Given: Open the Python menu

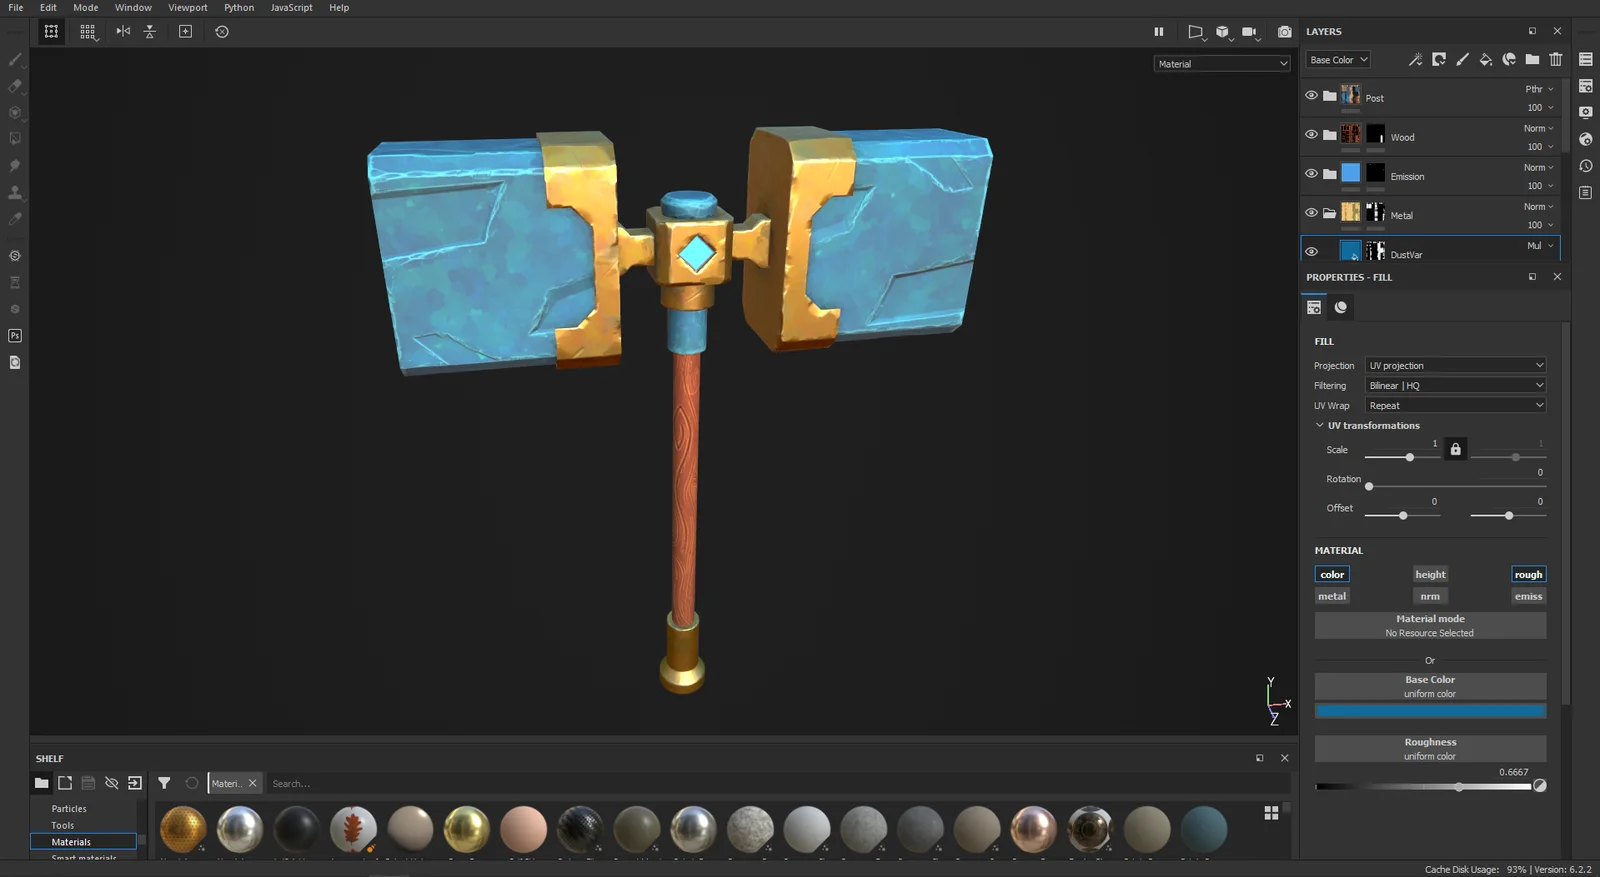Looking at the screenshot, I should pos(239,7).
